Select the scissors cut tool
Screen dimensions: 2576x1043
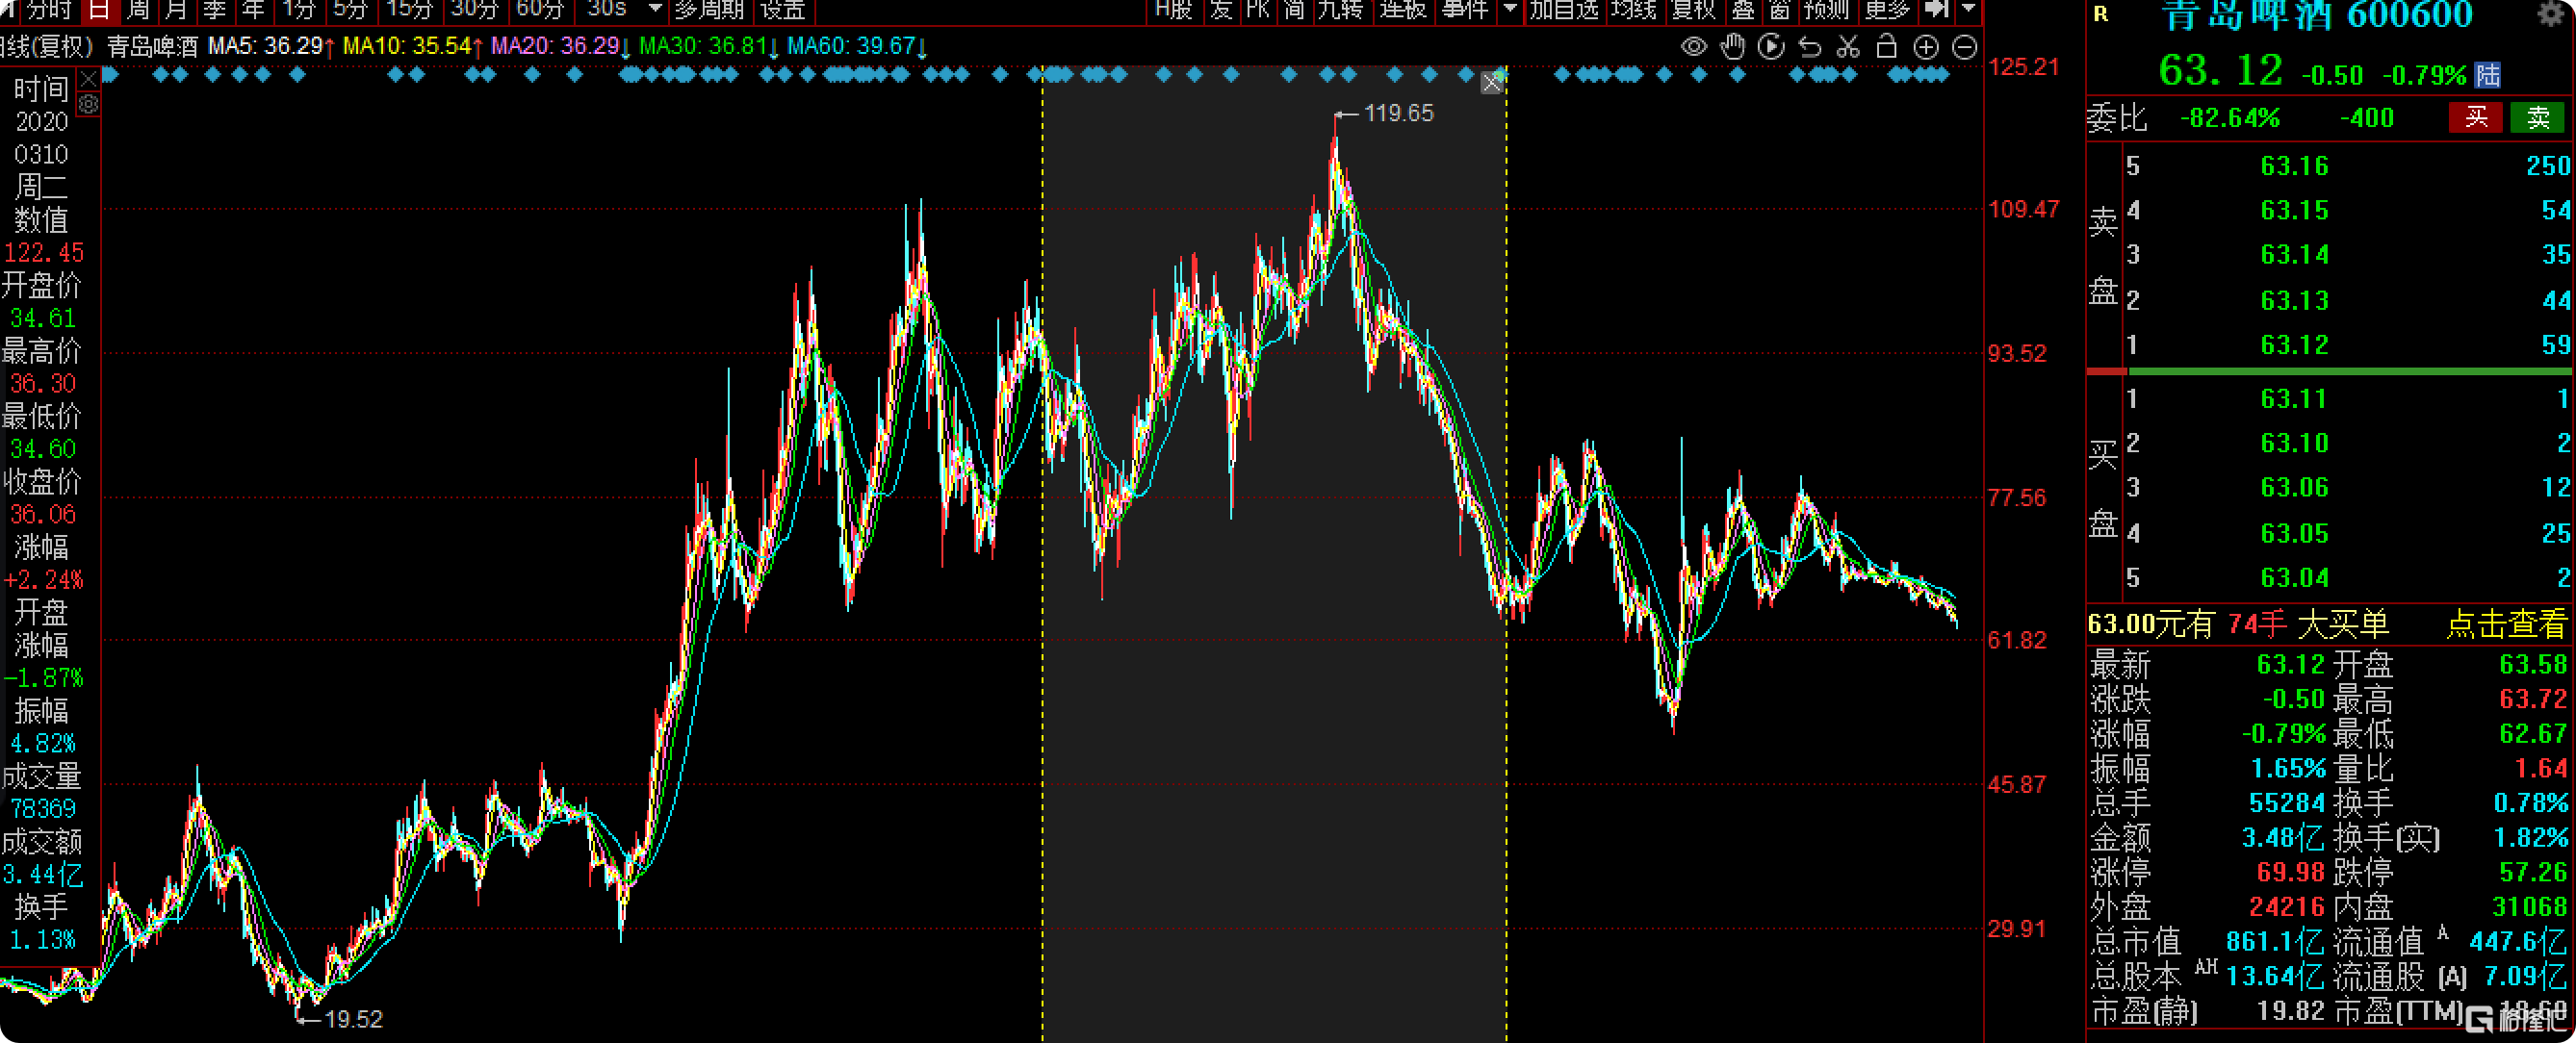1848,47
